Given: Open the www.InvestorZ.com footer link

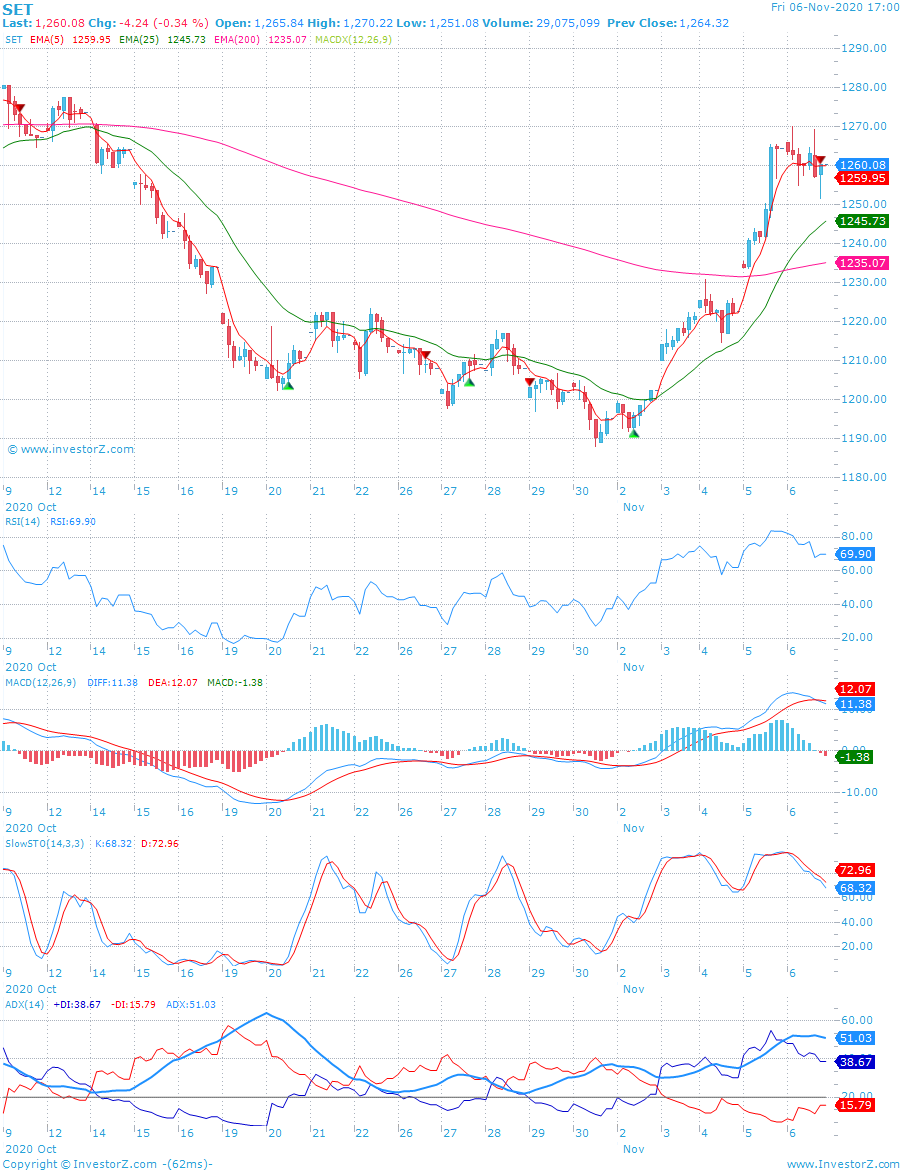Looking at the screenshot, I should 841,1164.
